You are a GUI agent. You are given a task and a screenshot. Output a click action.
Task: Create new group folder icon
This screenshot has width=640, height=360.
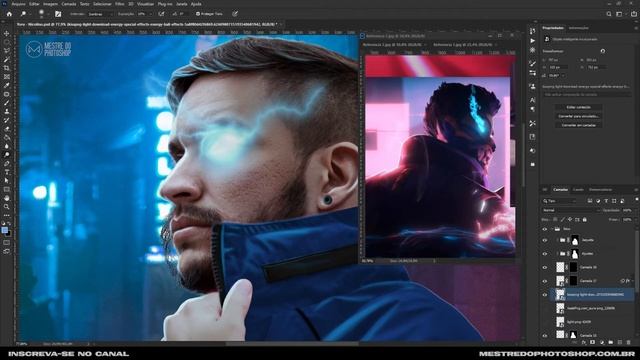[611, 342]
